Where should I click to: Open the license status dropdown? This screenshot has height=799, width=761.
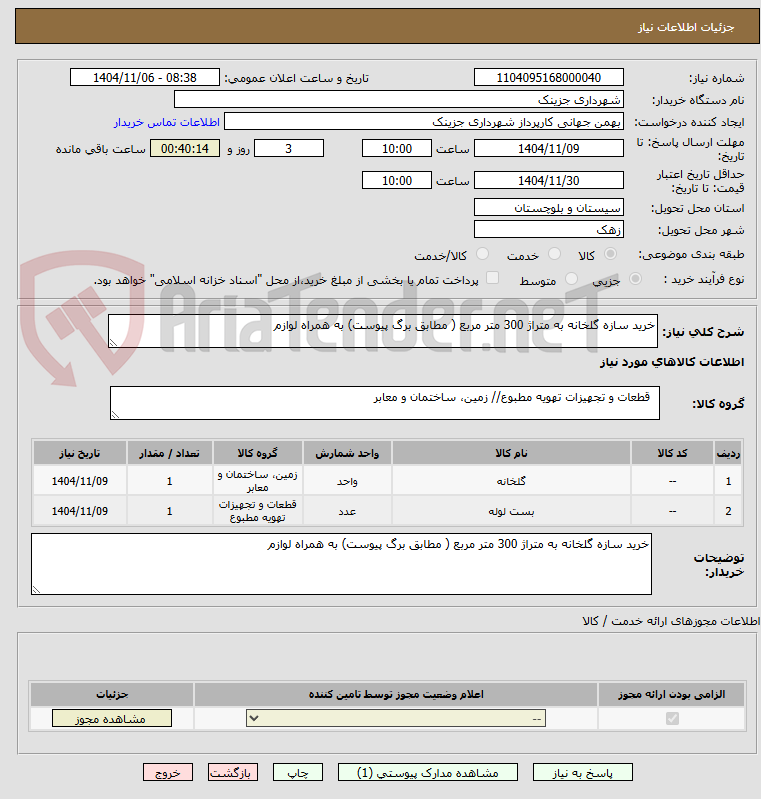tap(396, 718)
